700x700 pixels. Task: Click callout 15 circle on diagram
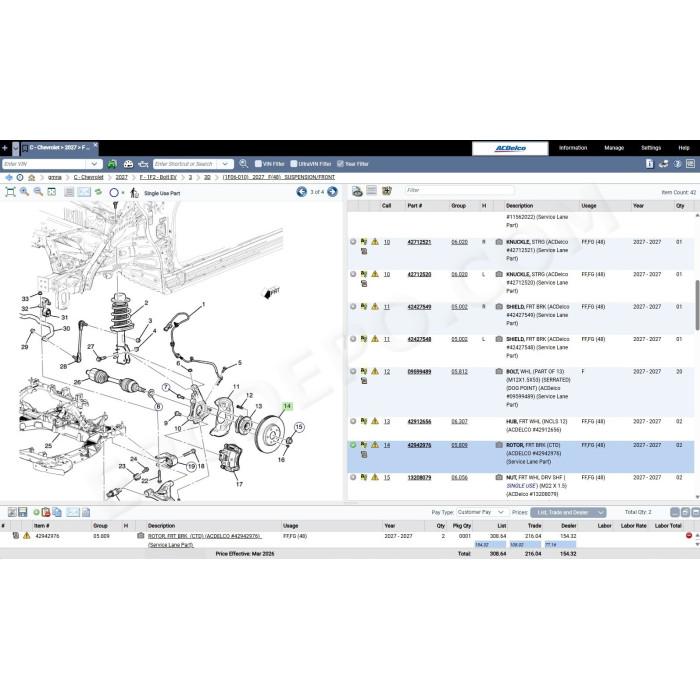(x=299, y=427)
